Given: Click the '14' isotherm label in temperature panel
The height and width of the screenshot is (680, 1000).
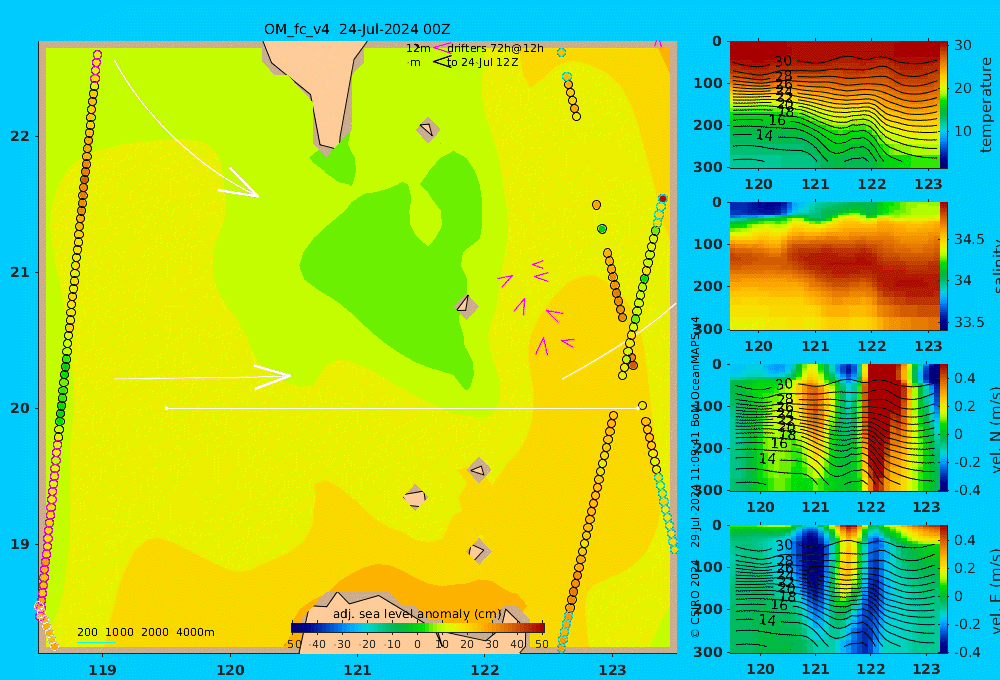Looking at the screenshot, I should coord(764,135).
